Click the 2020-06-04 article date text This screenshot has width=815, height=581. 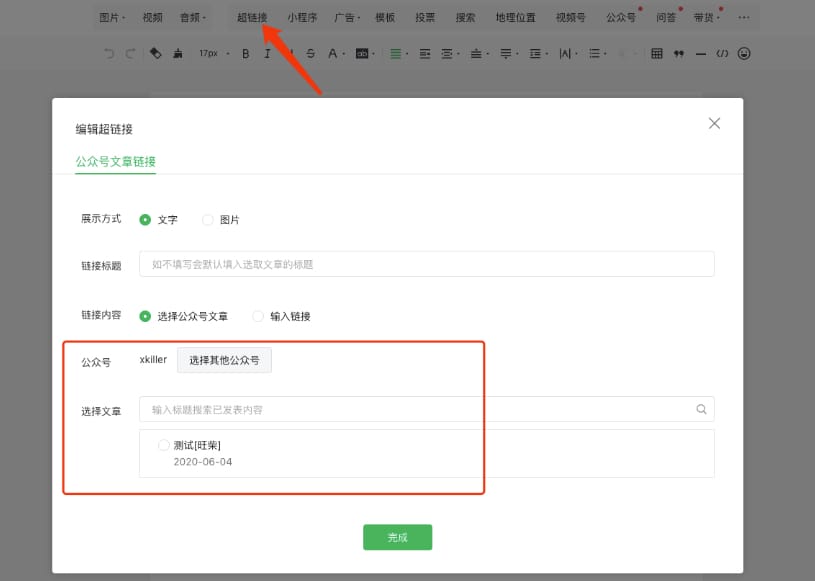click(x=203, y=462)
